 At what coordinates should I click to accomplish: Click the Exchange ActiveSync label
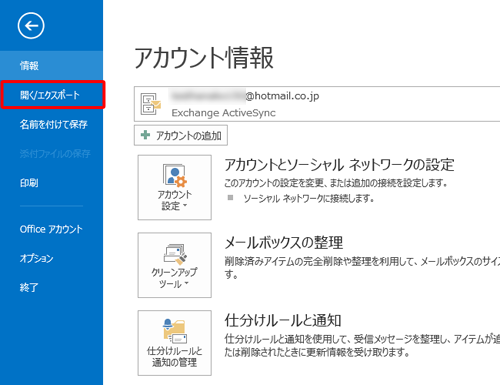click(x=223, y=113)
